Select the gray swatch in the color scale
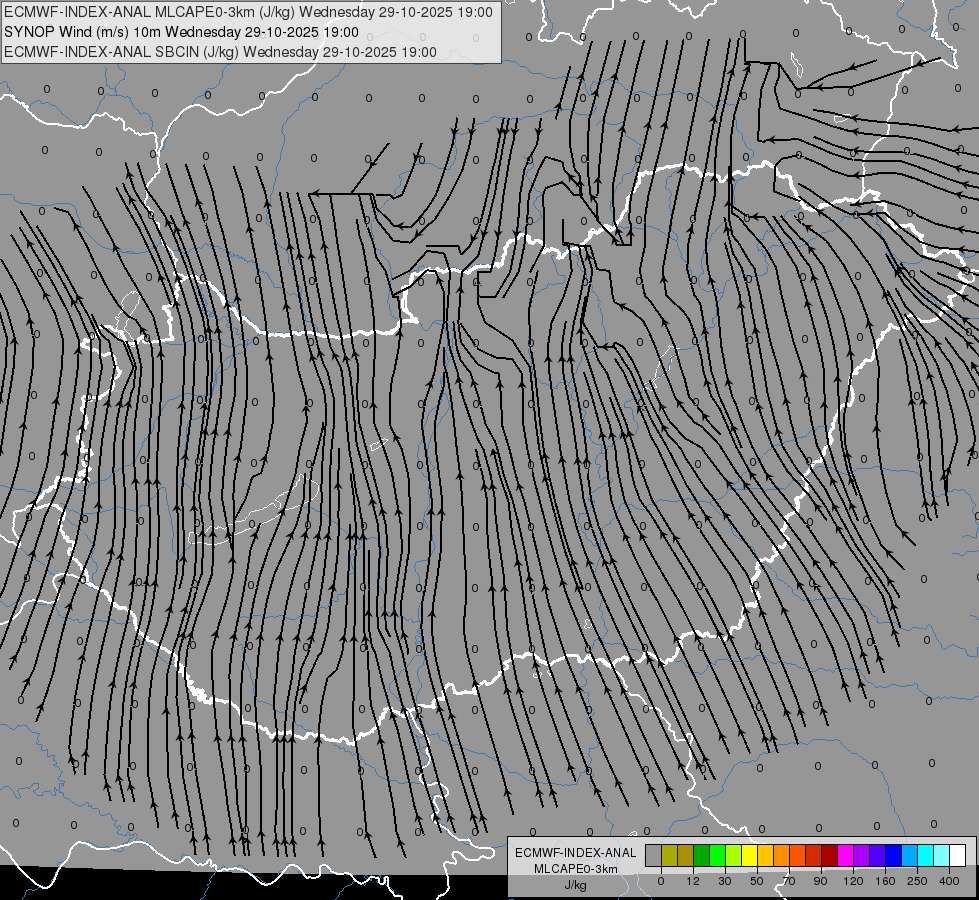Viewport: 979px width, 900px height. coord(654,855)
